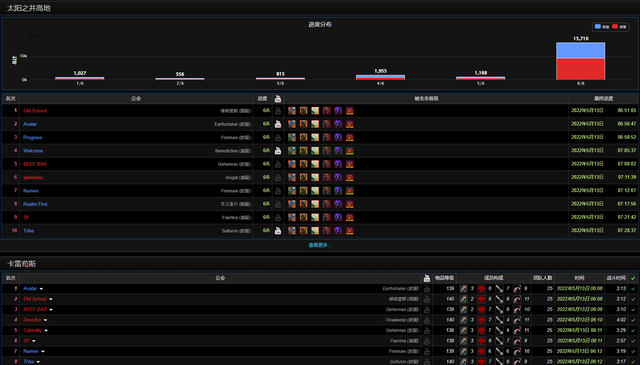Open spineless guild link in progress table
Image resolution: width=640 pixels, height=365 pixels.
(x=33, y=178)
